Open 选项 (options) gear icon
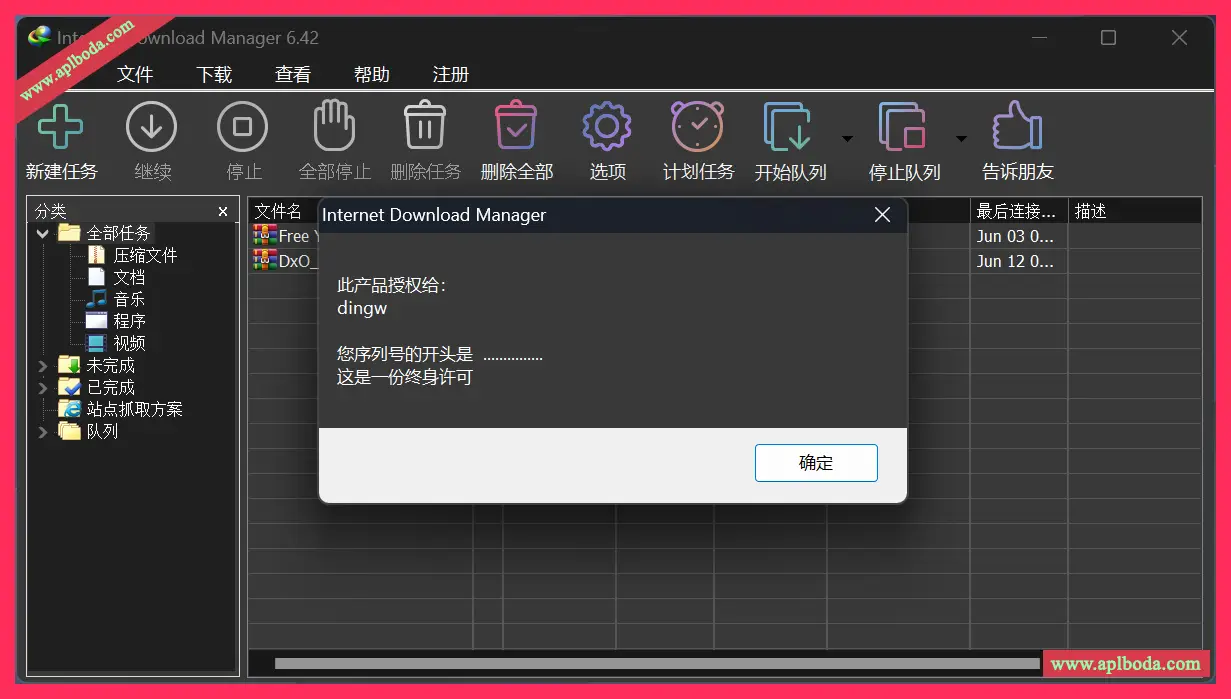 click(x=606, y=127)
